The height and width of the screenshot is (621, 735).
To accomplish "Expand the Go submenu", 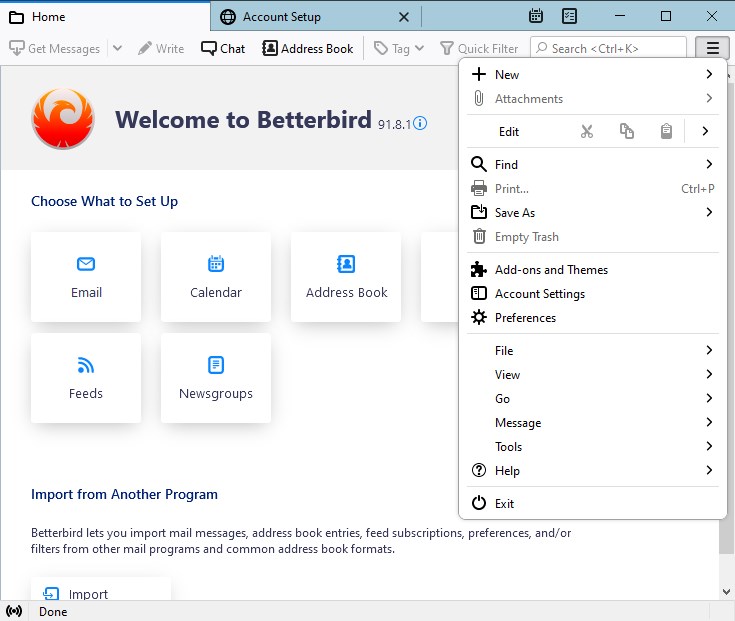I will coord(592,398).
